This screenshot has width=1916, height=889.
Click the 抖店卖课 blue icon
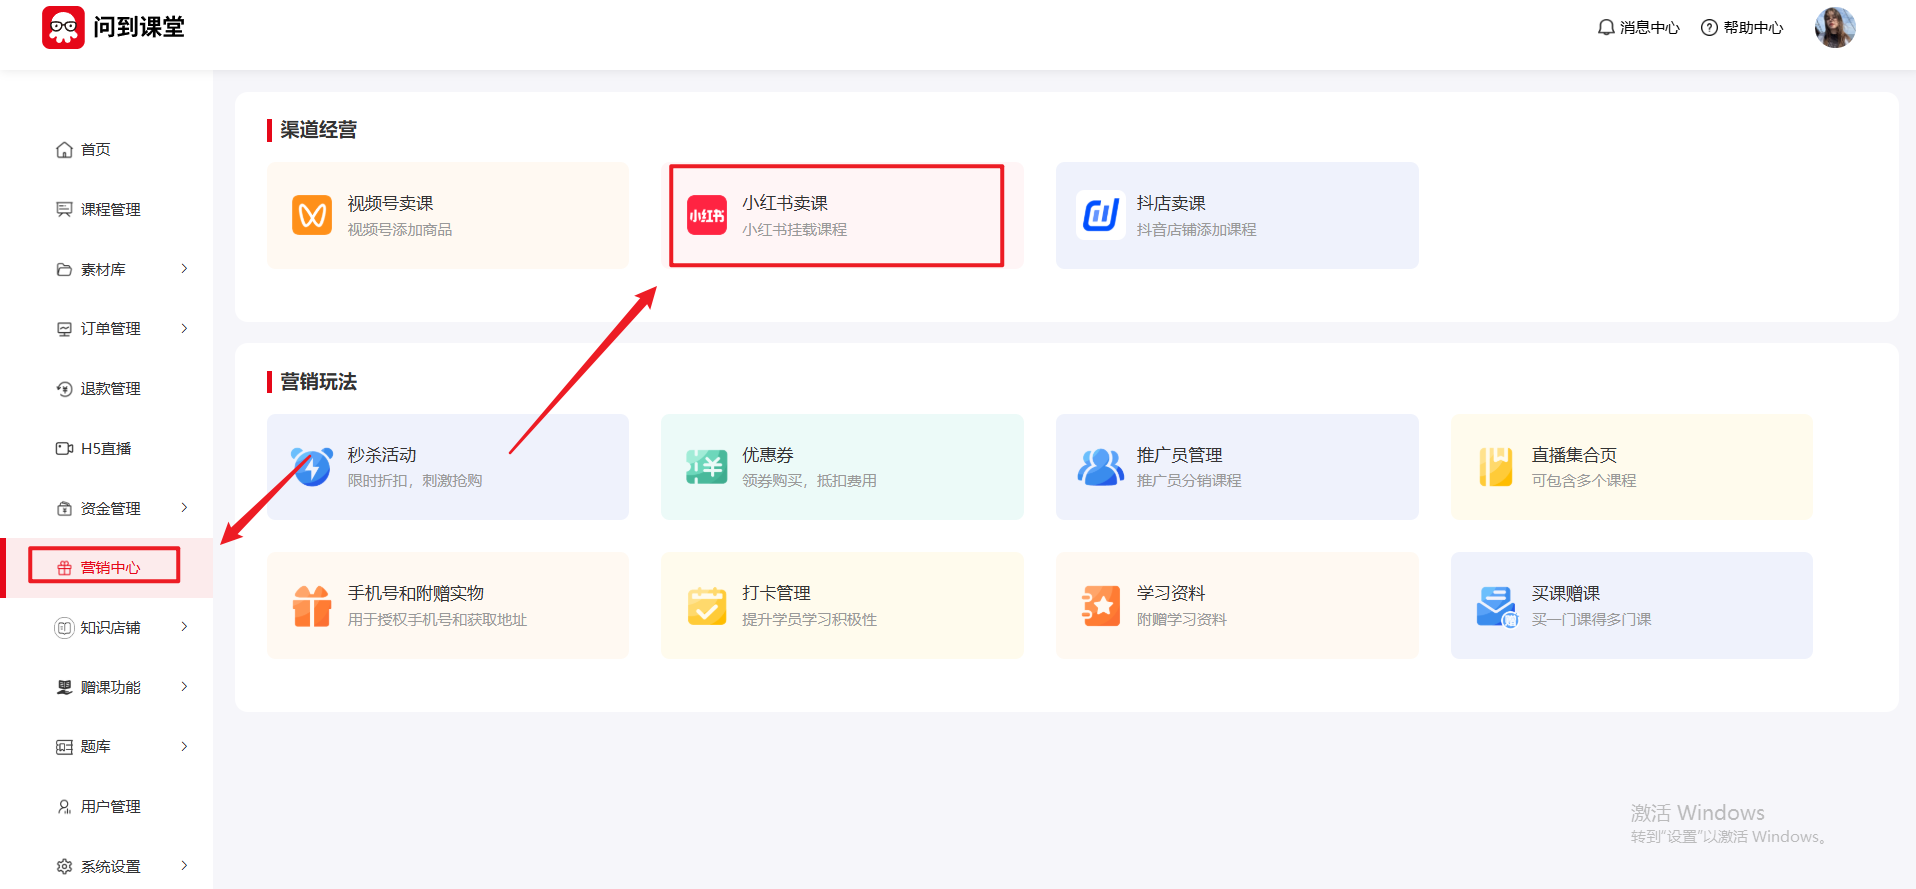tap(1101, 215)
